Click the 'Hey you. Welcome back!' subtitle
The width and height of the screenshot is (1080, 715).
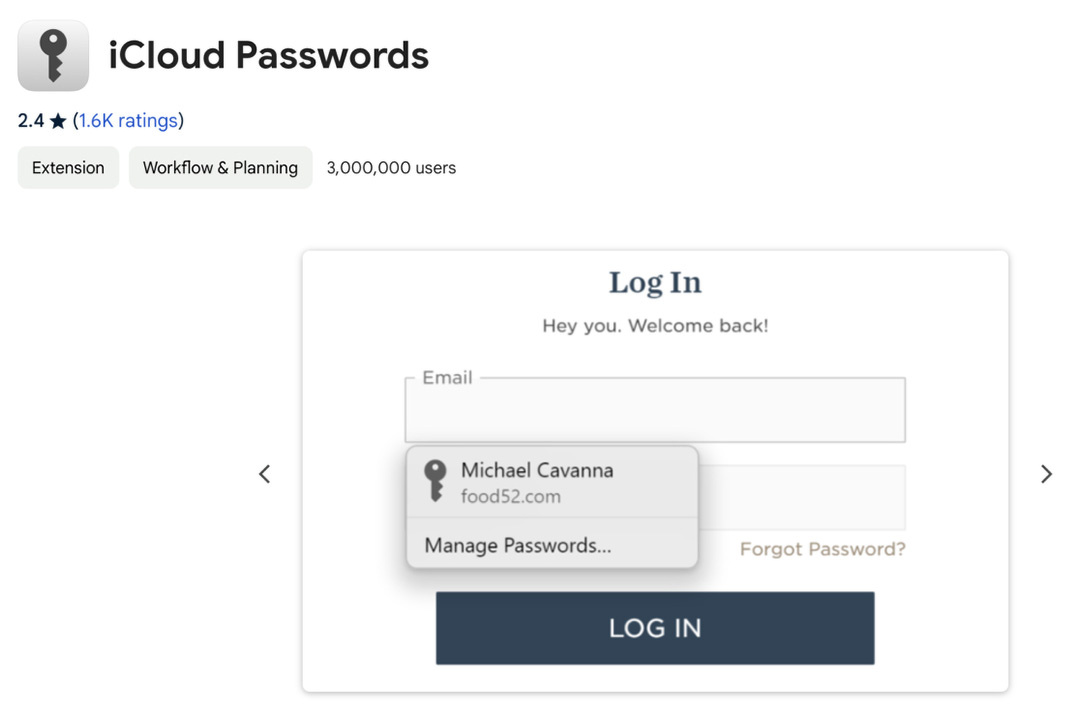655,326
